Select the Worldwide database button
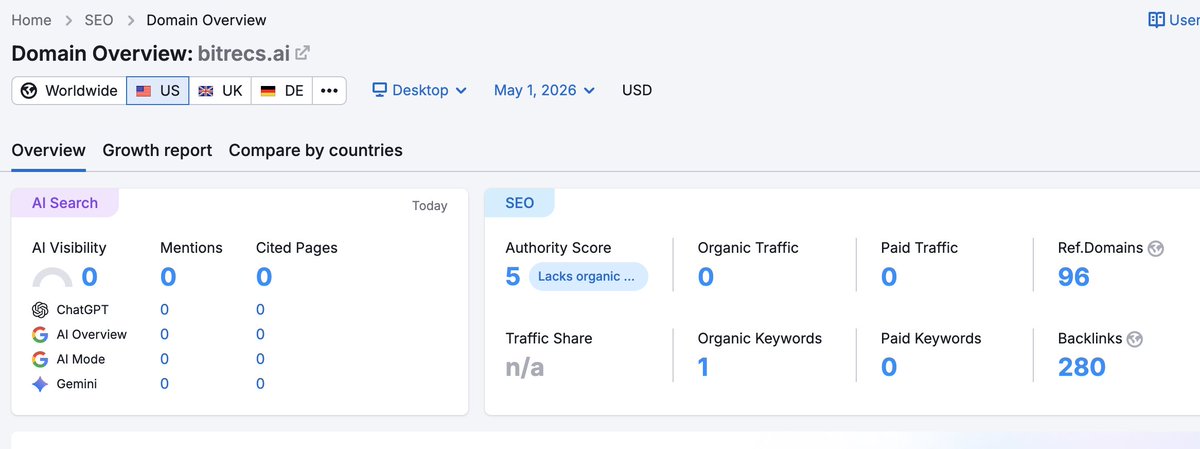This screenshot has width=1200, height=449. 69,90
